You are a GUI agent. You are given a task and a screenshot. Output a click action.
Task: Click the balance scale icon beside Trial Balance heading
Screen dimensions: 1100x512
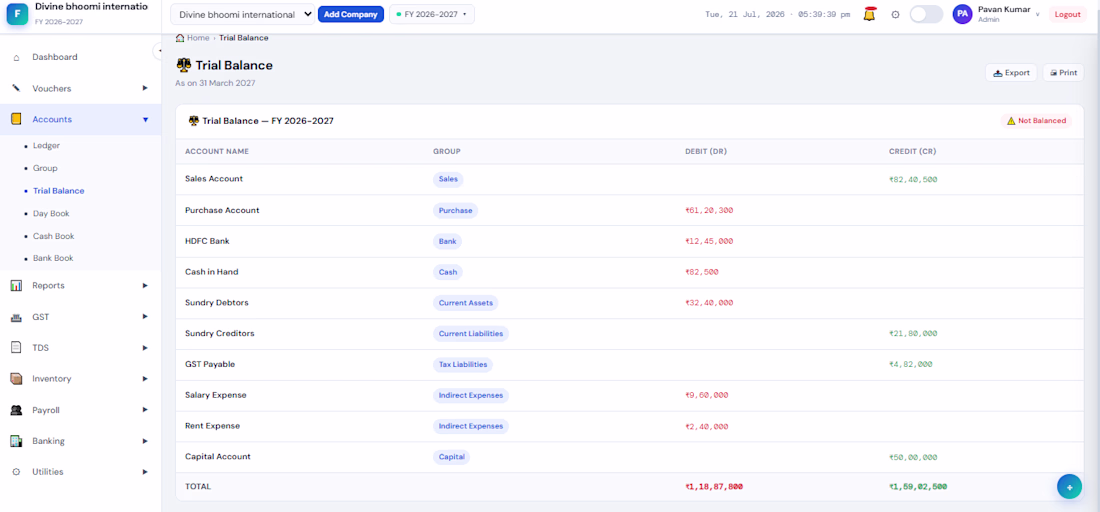pos(184,65)
